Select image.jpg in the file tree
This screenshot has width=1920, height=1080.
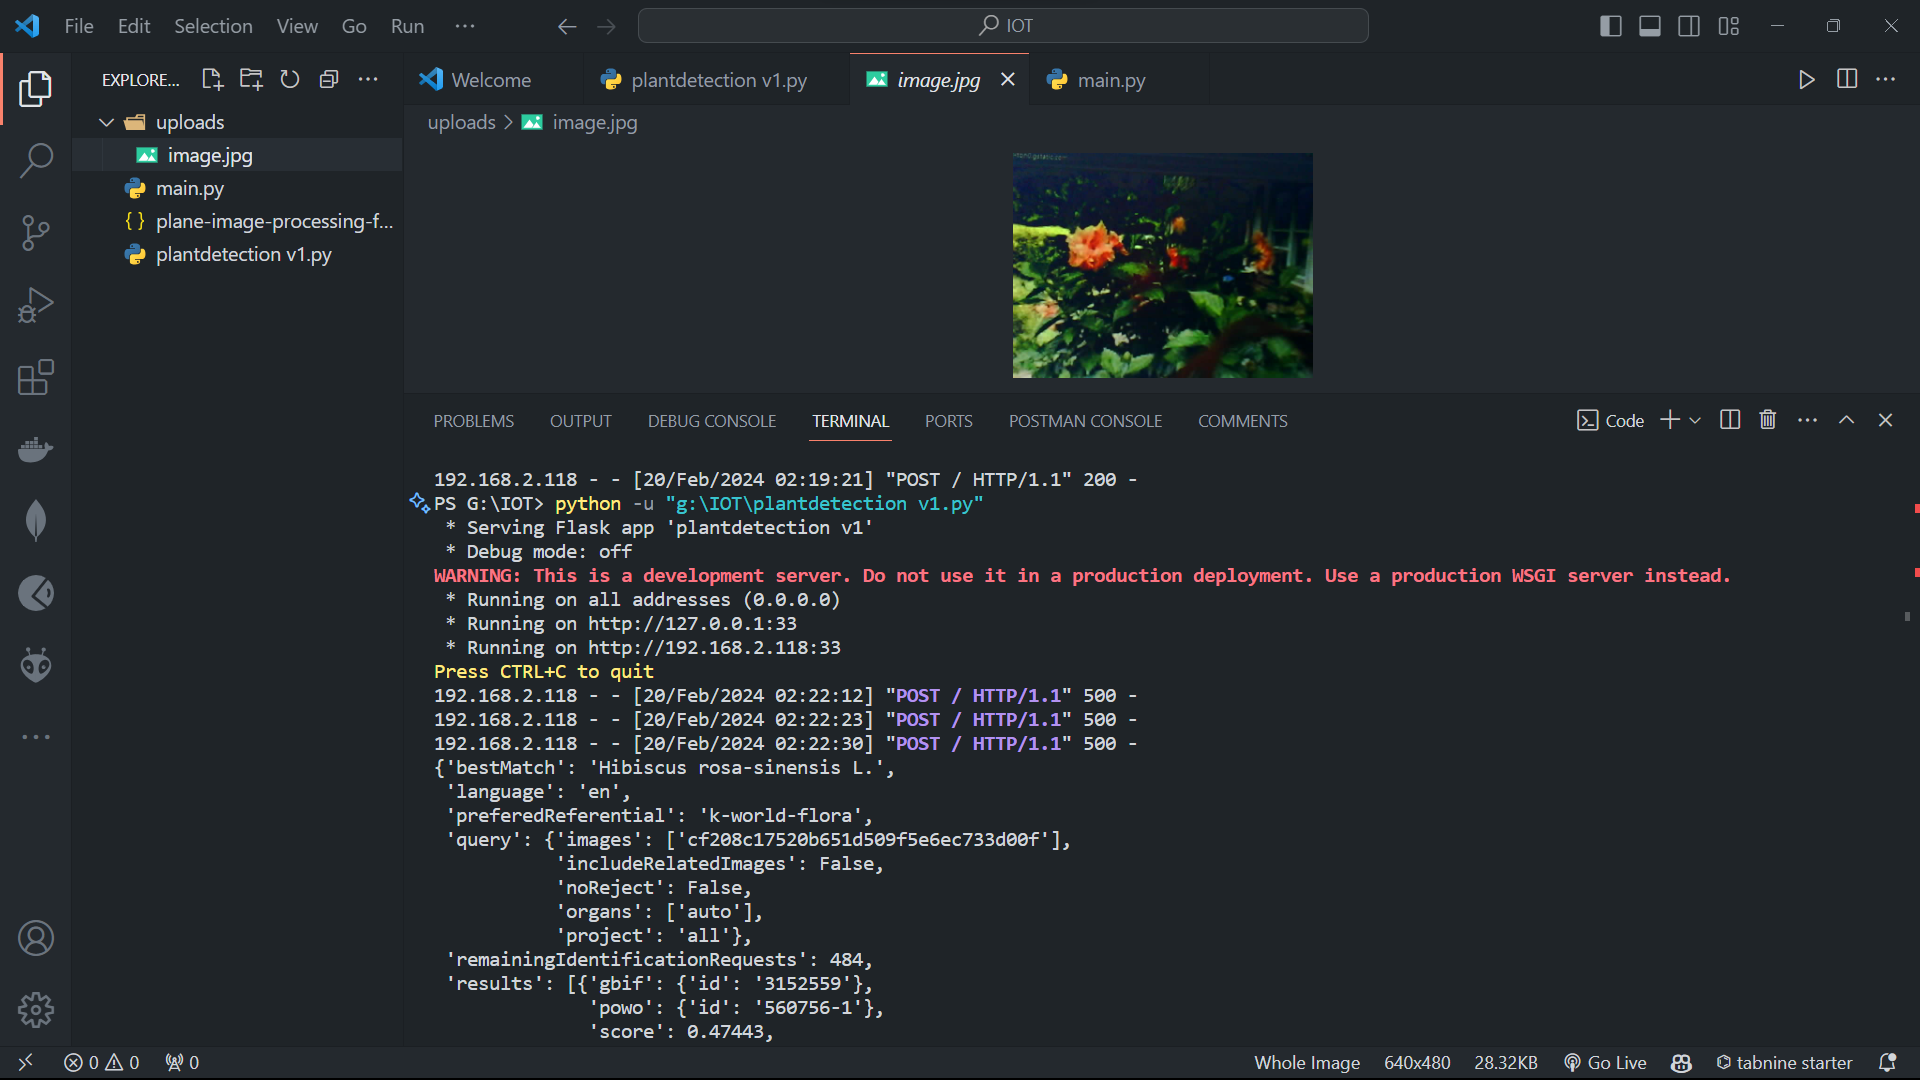237,155
